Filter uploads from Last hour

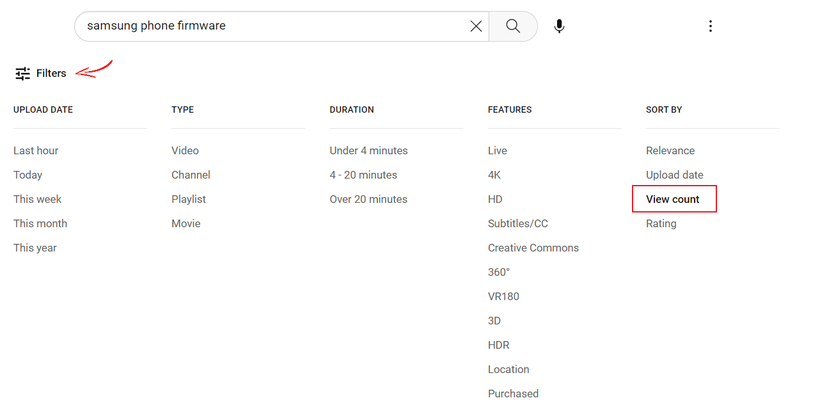coord(36,151)
